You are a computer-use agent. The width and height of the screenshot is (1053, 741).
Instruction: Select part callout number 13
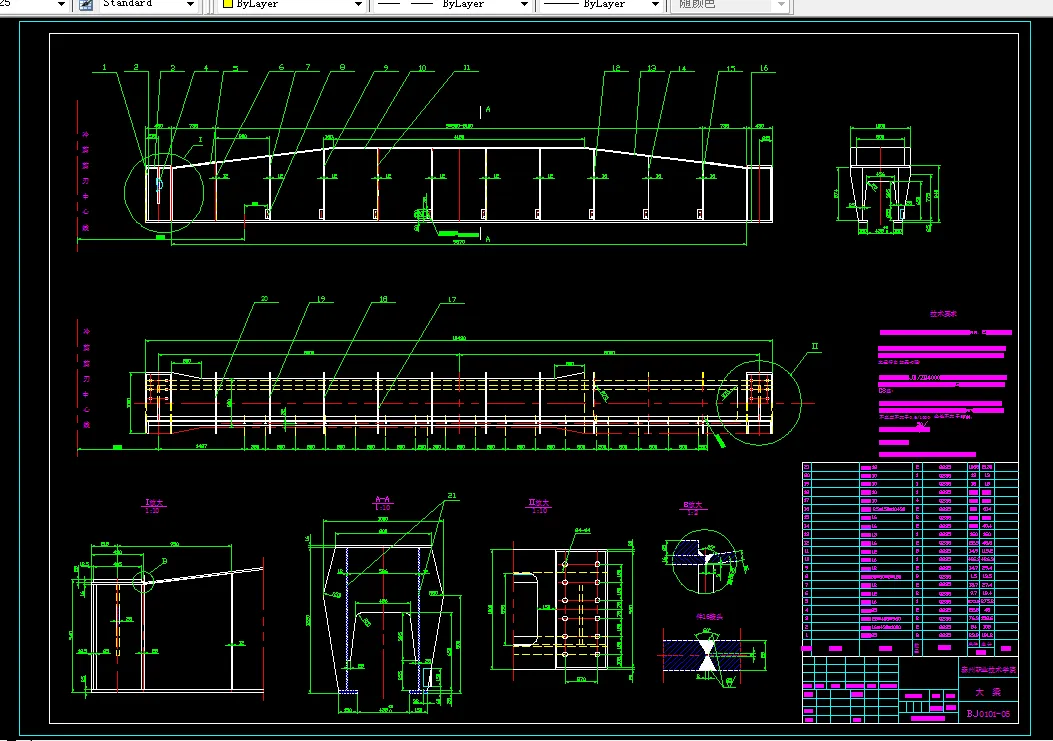point(651,68)
